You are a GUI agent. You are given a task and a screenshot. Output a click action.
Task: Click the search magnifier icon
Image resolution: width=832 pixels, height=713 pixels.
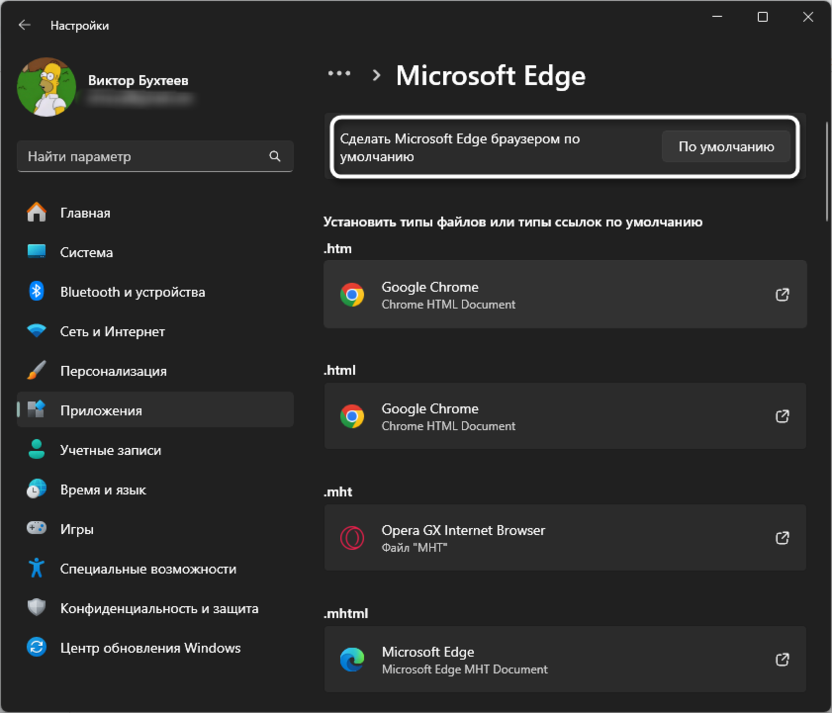275,157
